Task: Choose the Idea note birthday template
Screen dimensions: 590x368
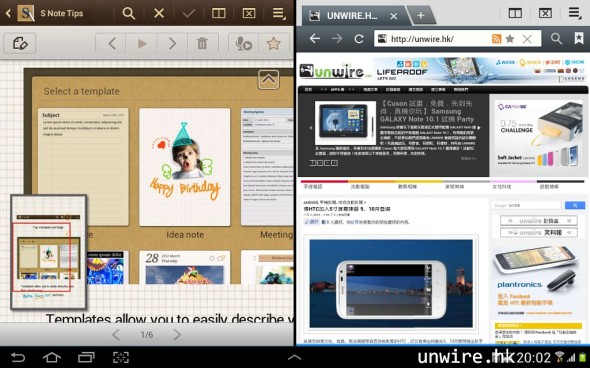Action: 184,167
